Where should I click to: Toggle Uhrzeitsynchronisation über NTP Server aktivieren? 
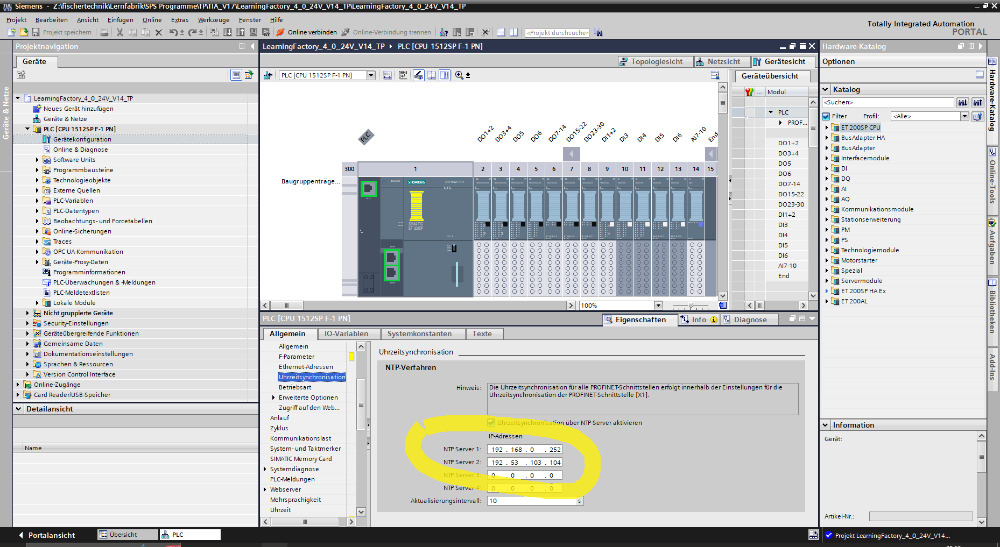tap(491, 422)
